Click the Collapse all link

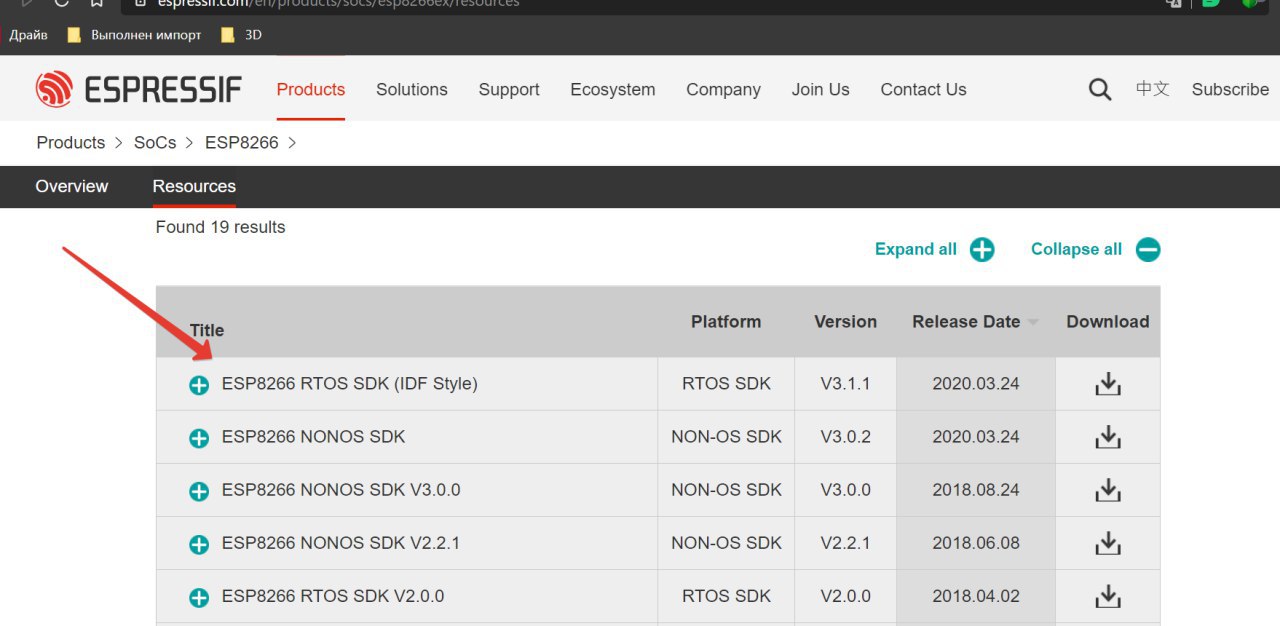(1077, 250)
